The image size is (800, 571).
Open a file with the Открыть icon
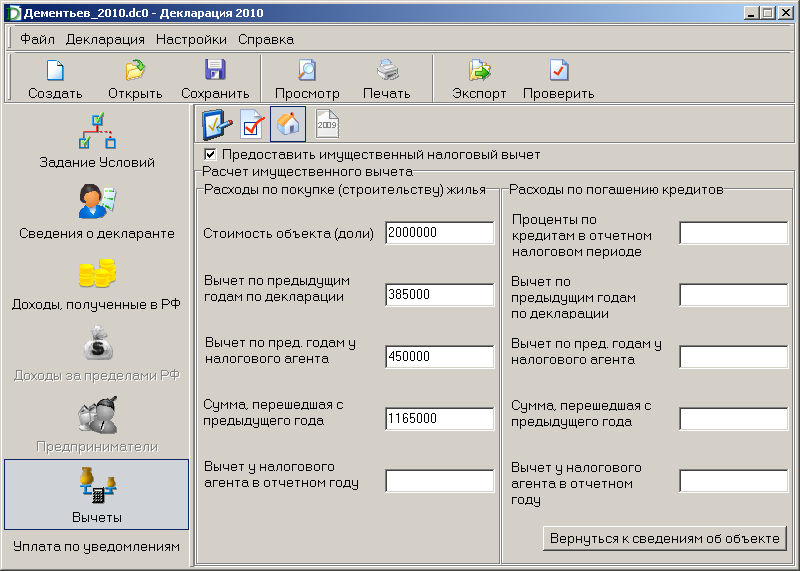coord(135,72)
